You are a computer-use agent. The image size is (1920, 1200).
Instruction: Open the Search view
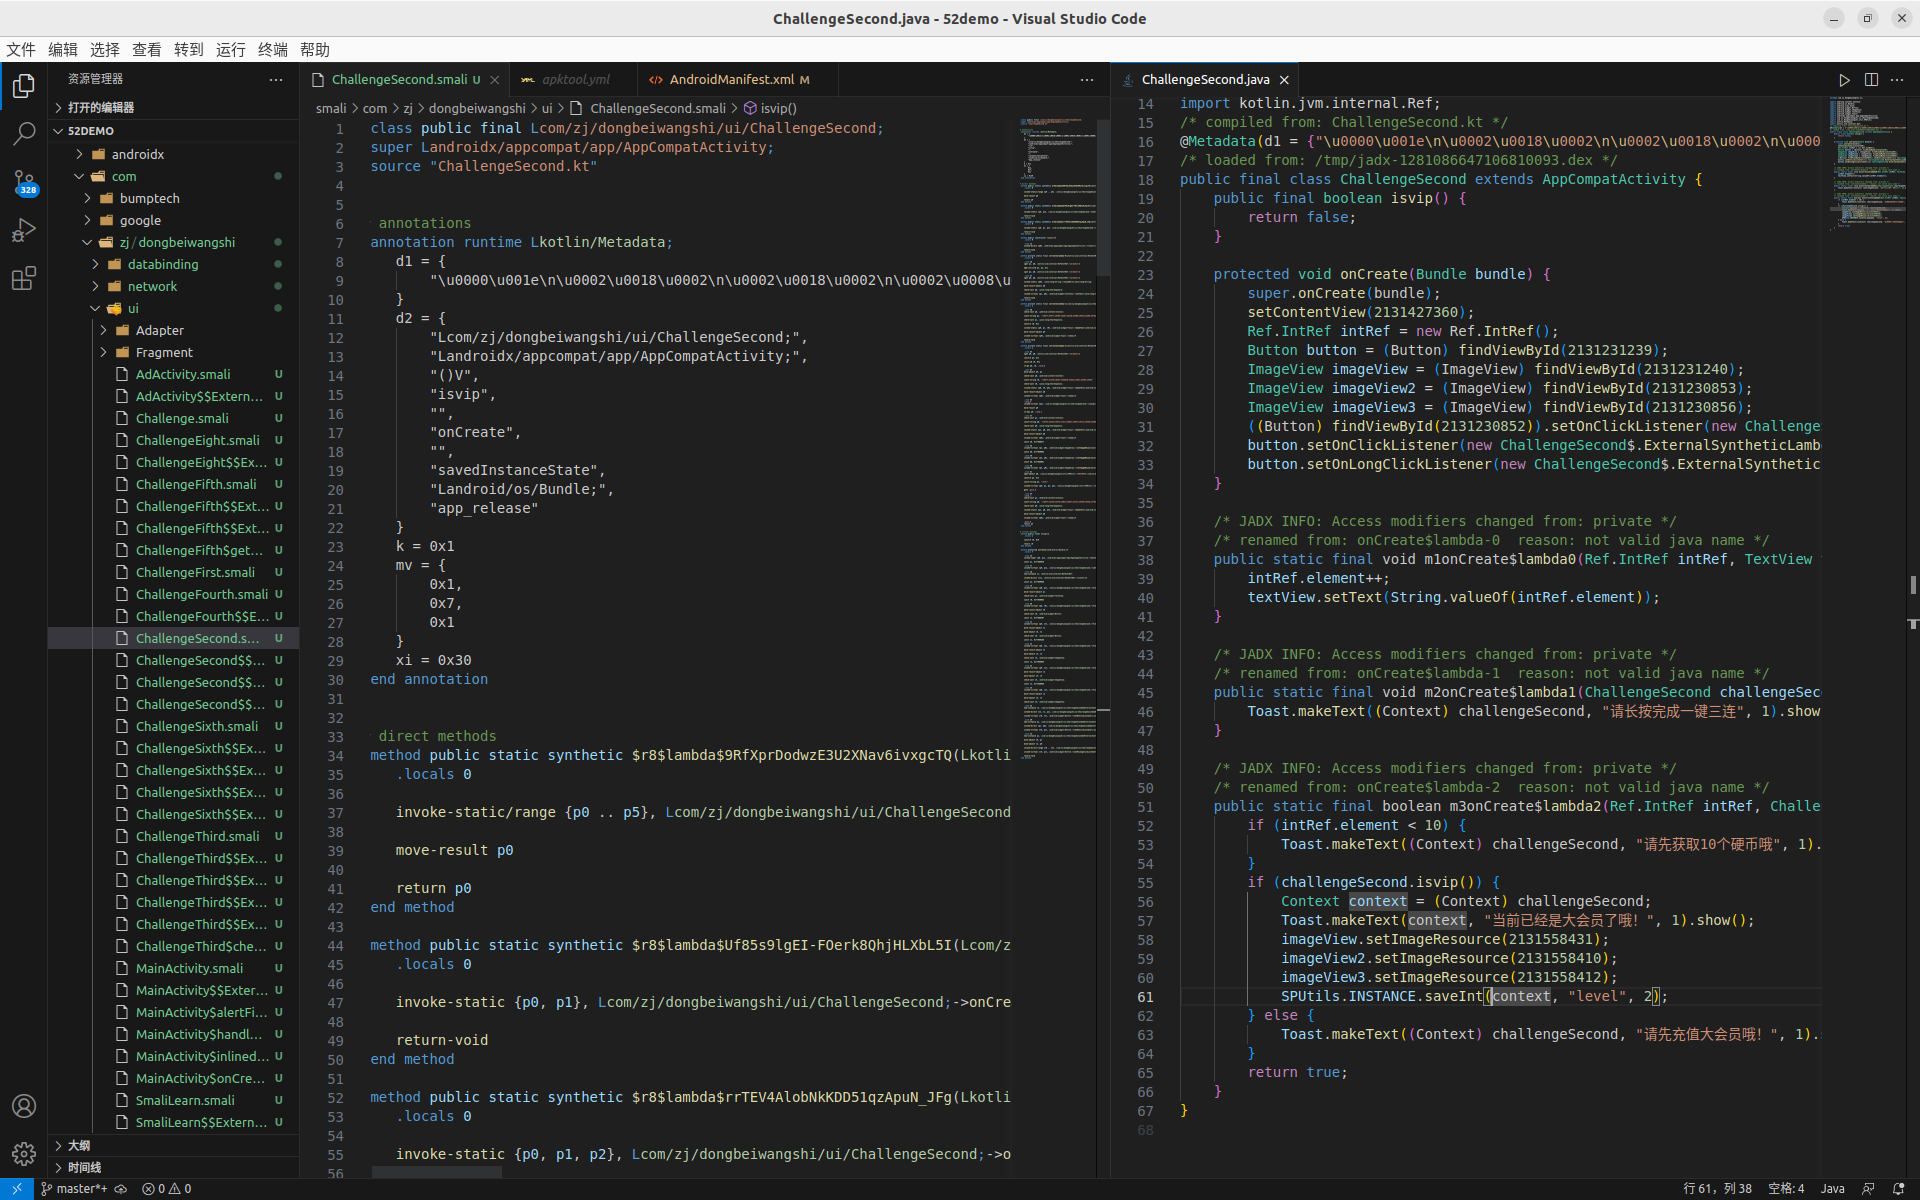23,134
